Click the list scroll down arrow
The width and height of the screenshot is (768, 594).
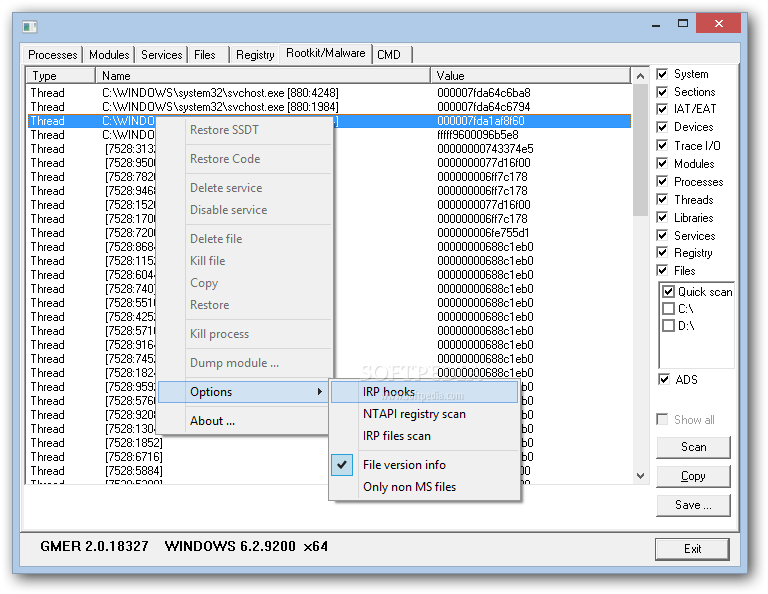tap(640, 476)
